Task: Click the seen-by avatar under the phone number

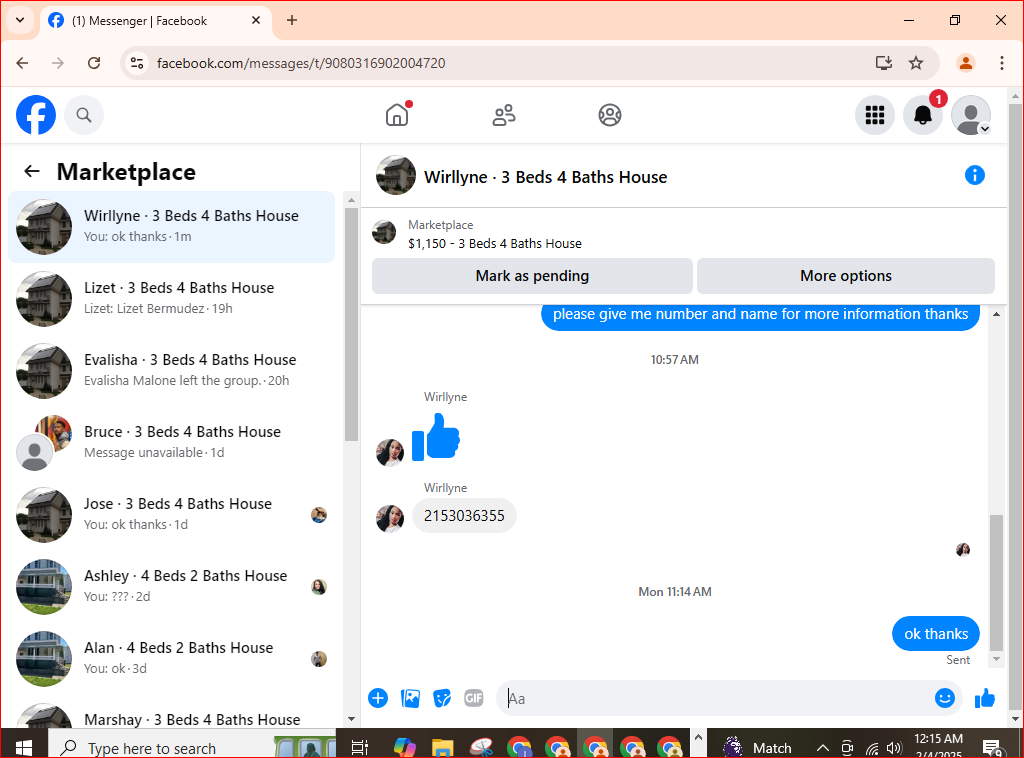Action: (963, 550)
